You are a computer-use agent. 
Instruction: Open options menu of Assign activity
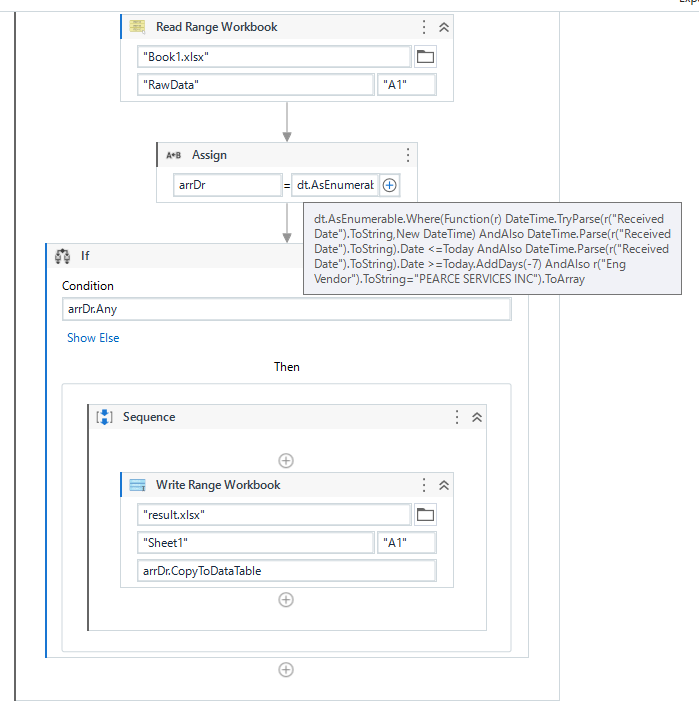408,155
